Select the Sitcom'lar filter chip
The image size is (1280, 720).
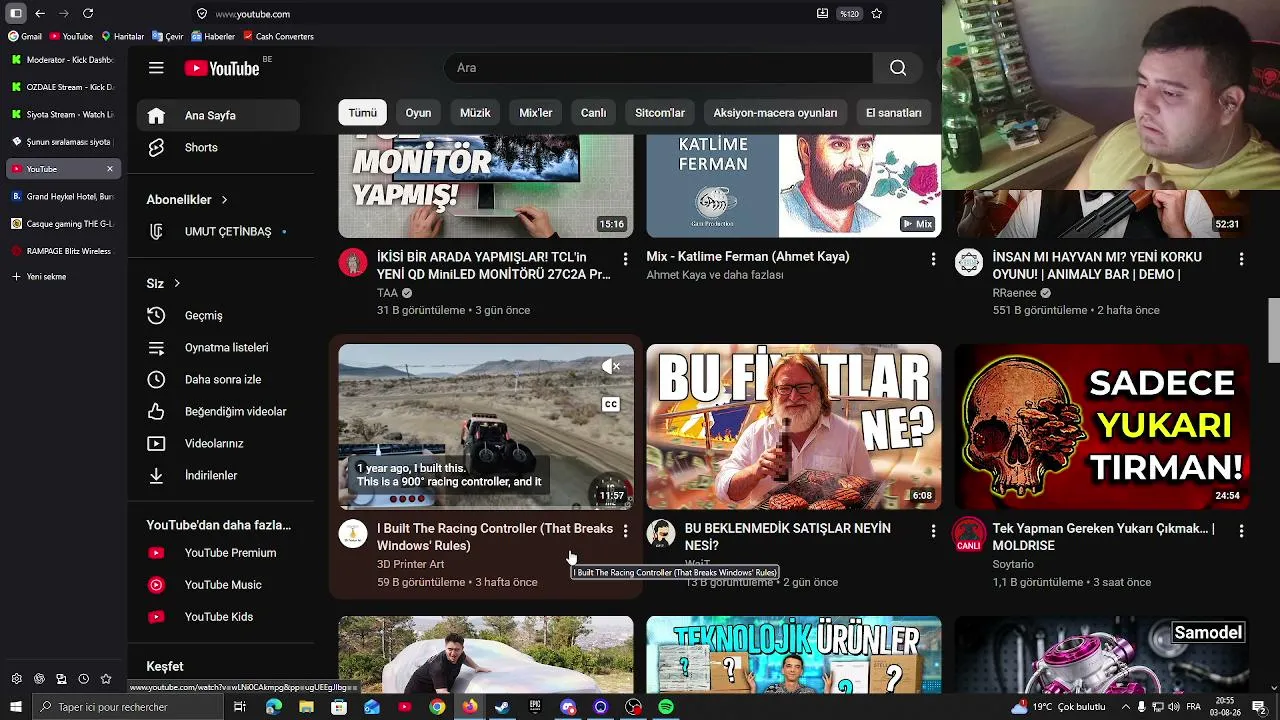point(660,113)
